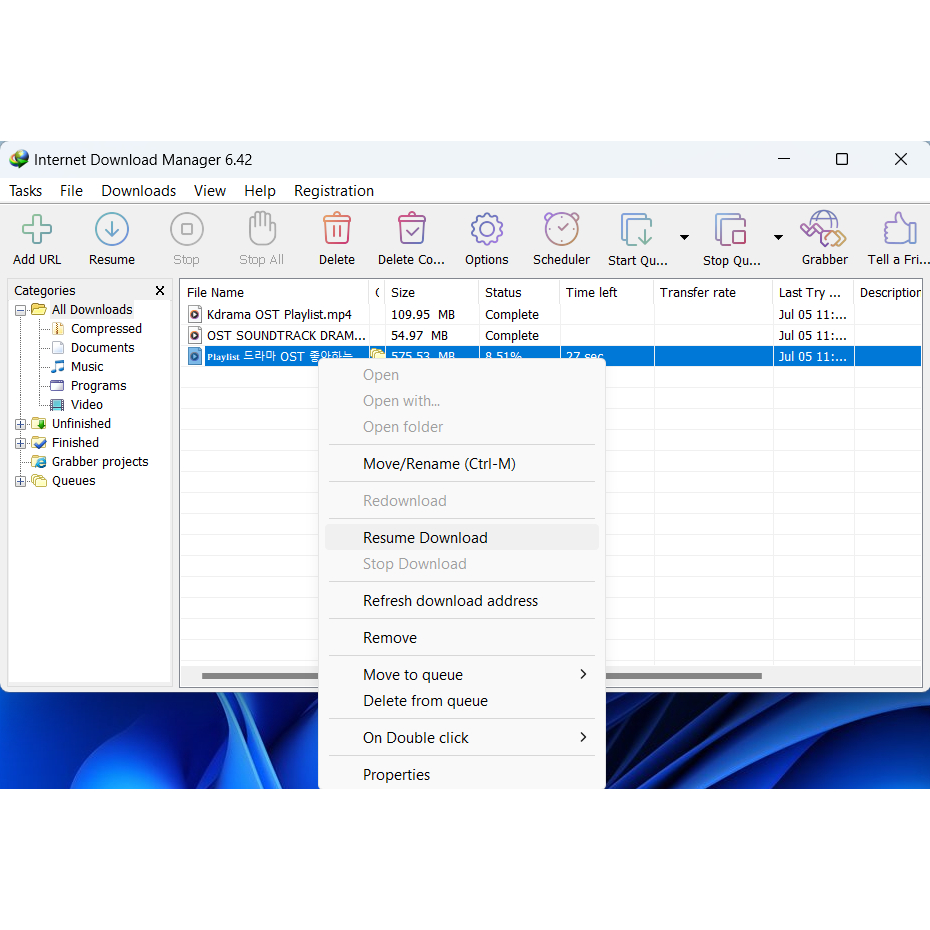Choose Move/Rename from the context menu
The width and height of the screenshot is (930, 930).
pyautogui.click(x=461, y=464)
